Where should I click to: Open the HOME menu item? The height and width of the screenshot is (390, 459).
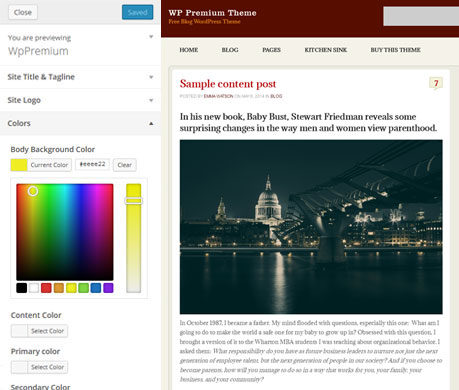tap(189, 50)
